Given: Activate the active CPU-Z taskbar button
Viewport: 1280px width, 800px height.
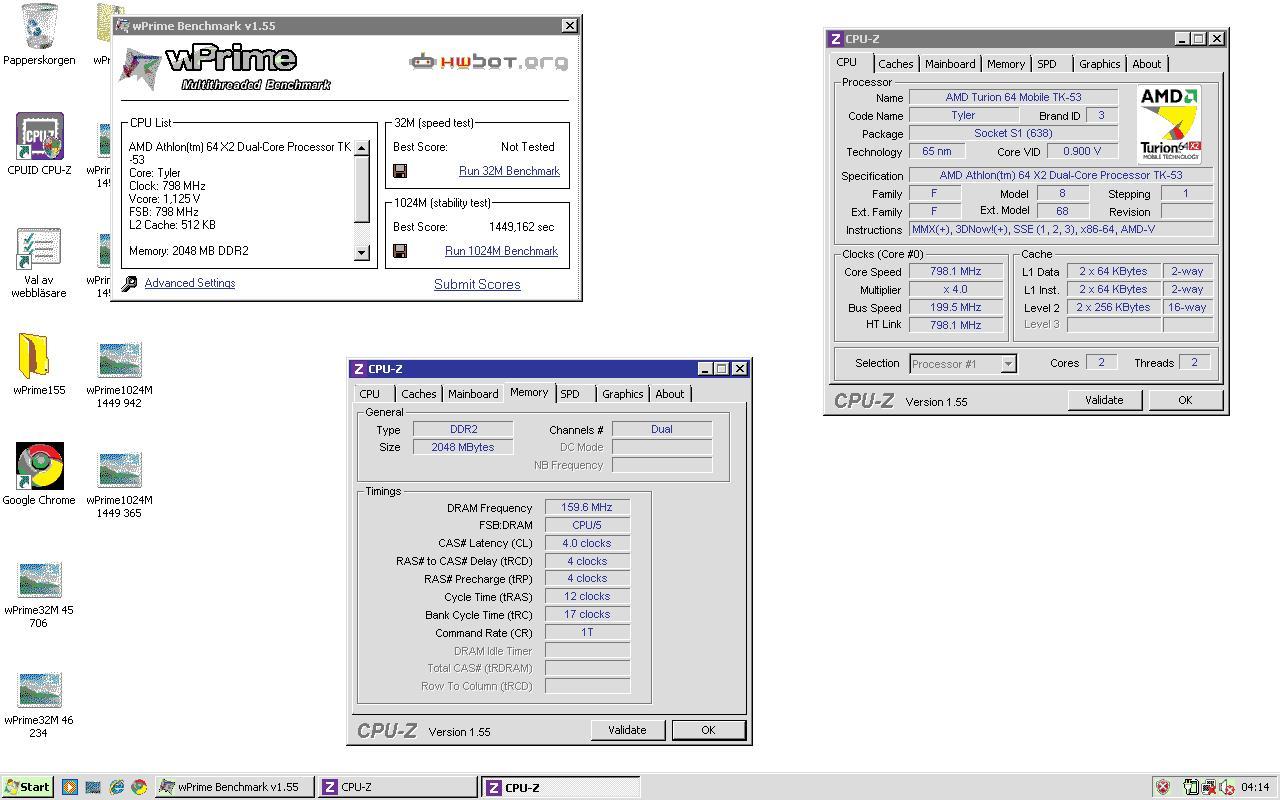Looking at the screenshot, I should point(560,787).
